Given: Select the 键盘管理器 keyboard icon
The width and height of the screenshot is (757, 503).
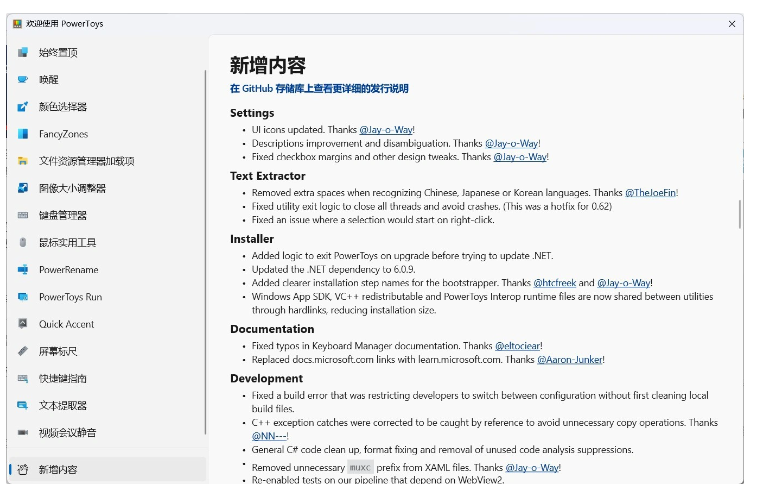Looking at the screenshot, I should tap(23, 215).
